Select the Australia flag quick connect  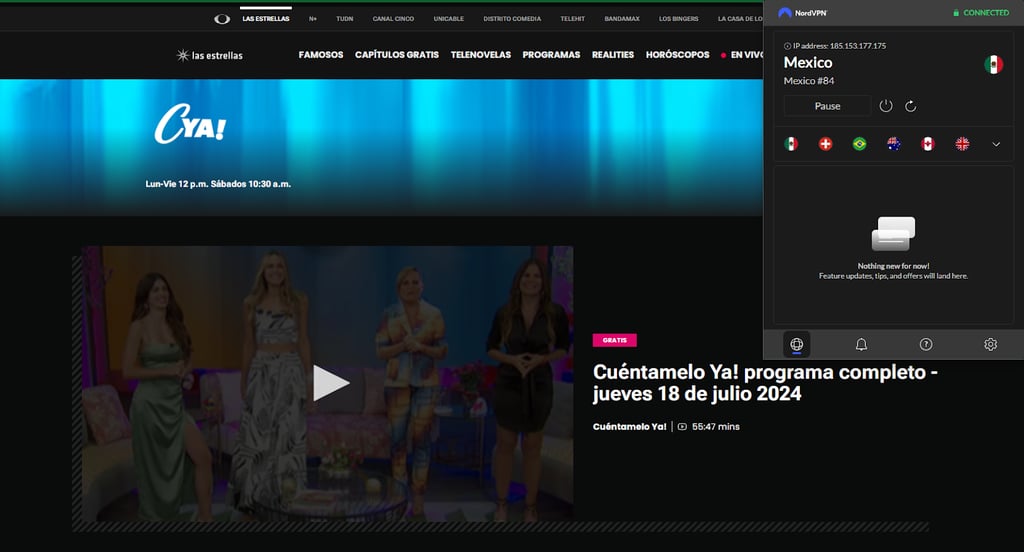pyautogui.click(x=893, y=144)
